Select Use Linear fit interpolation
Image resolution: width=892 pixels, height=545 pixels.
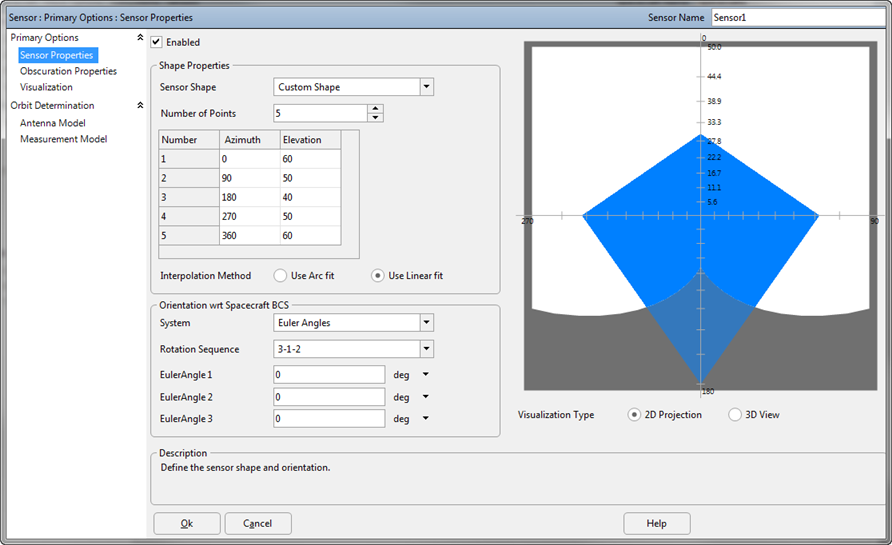tap(377, 276)
